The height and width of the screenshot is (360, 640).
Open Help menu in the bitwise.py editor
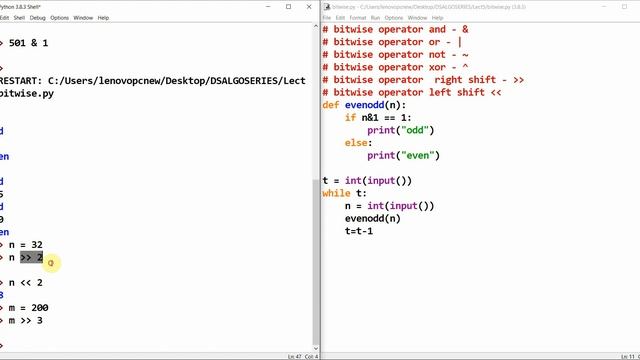(438, 18)
